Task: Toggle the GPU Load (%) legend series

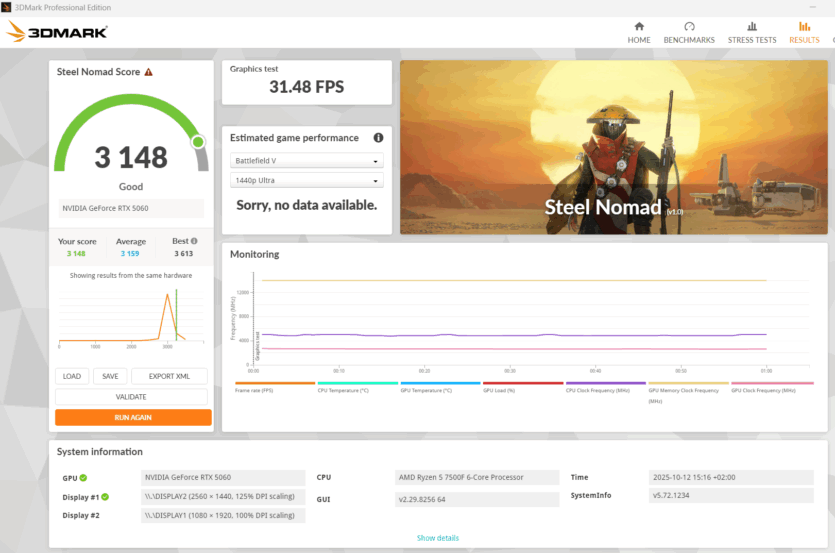Action: coord(522,391)
